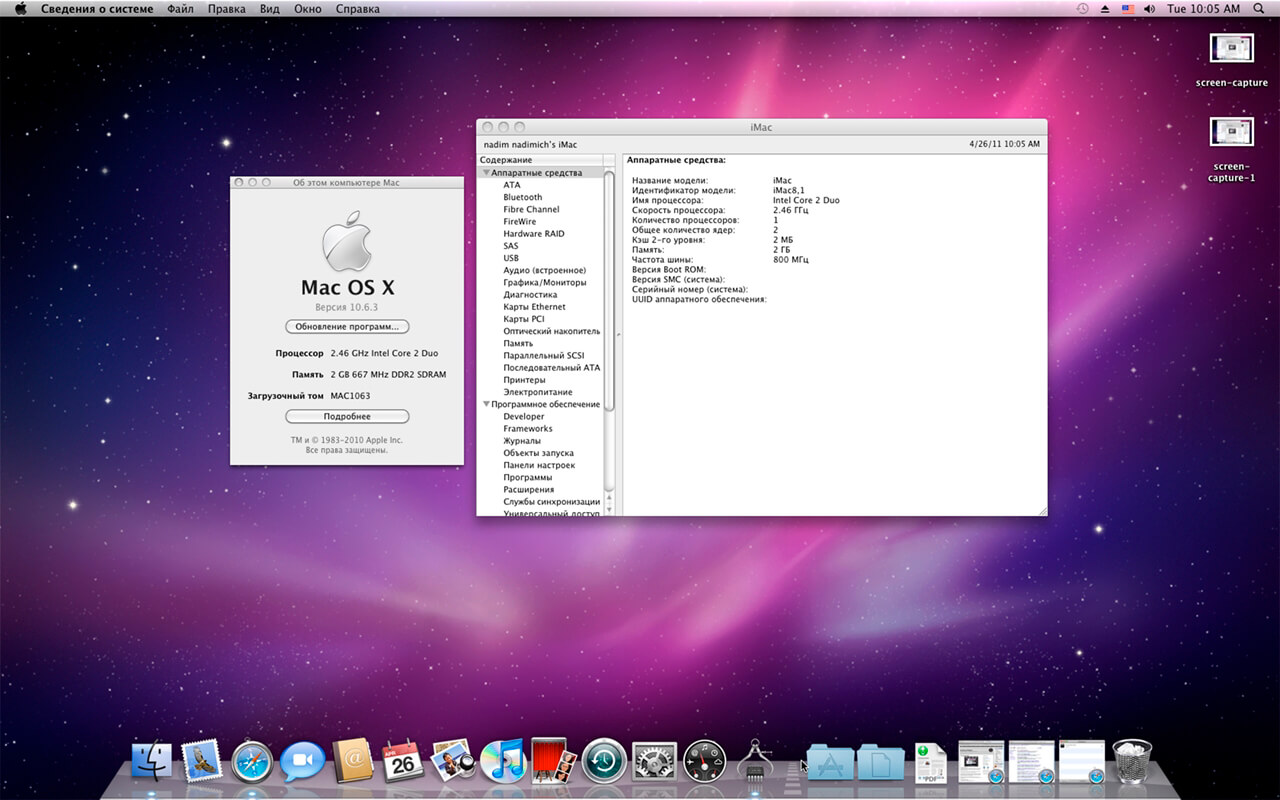Select Developer under software section
The image size is (1280, 800).
coord(524,417)
